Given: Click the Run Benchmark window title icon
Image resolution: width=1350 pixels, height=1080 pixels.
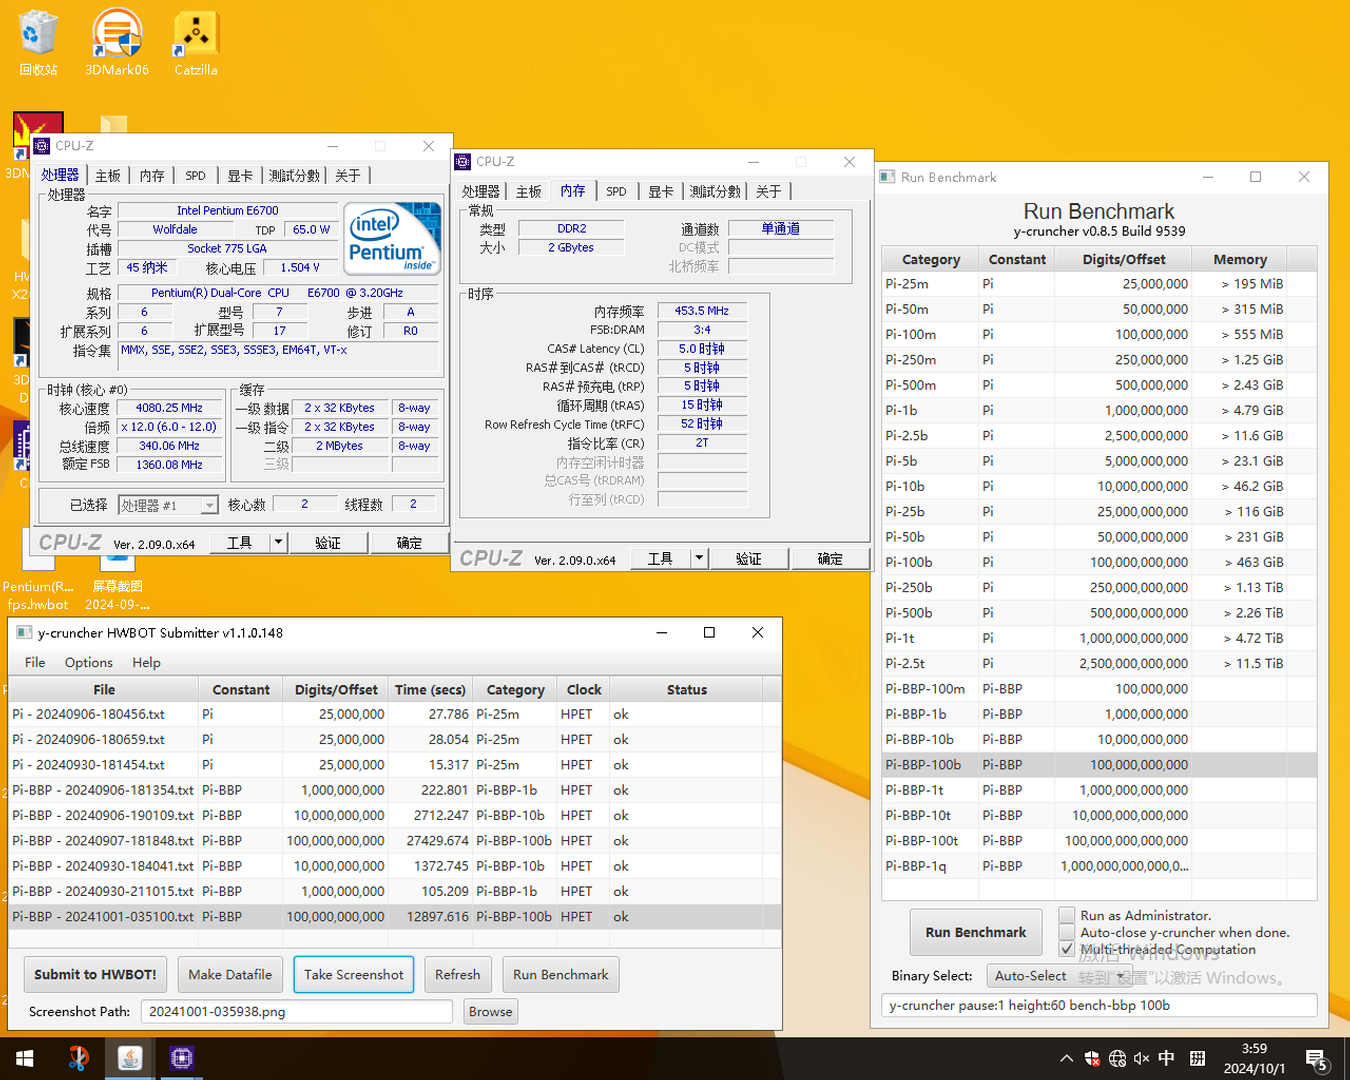Looking at the screenshot, I should pyautogui.click(x=887, y=177).
